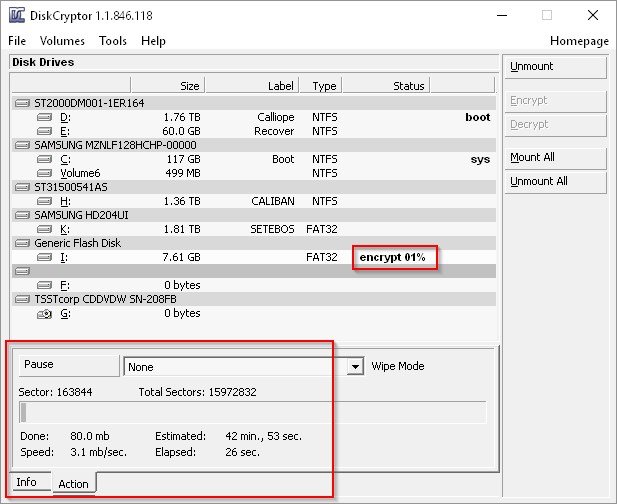This screenshot has height=504, width=617.
Task: Click the Encrypt button
Action: (x=555, y=101)
